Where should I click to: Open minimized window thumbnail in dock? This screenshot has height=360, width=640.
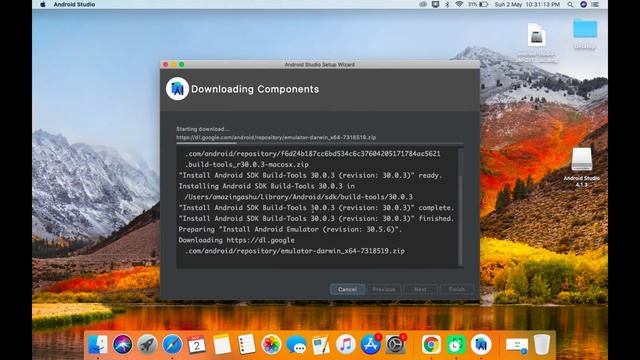[x=517, y=345]
